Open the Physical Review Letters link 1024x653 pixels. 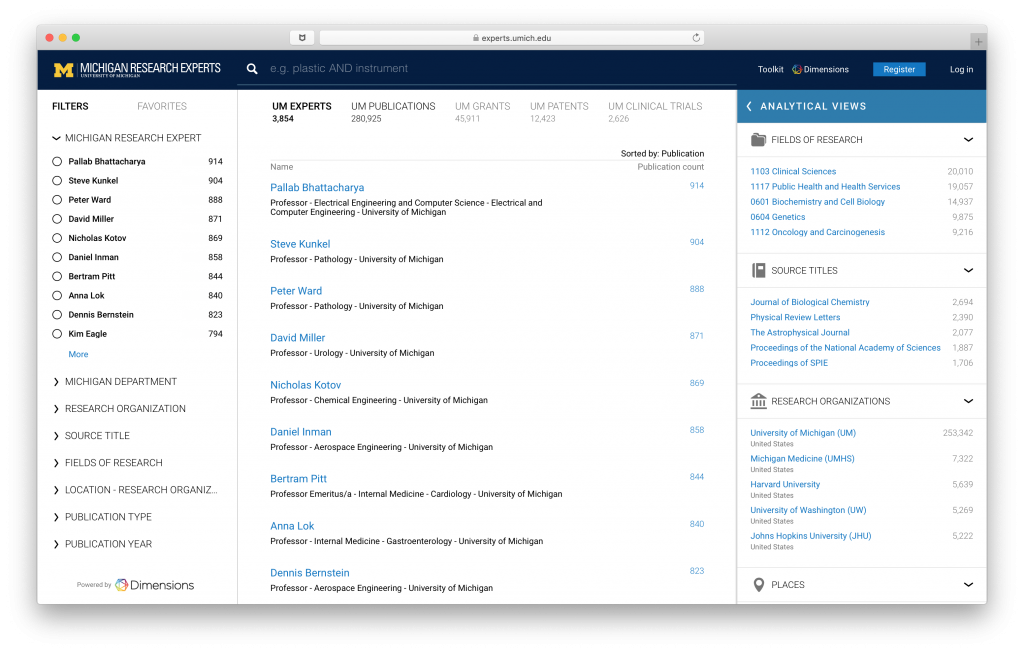coord(795,317)
